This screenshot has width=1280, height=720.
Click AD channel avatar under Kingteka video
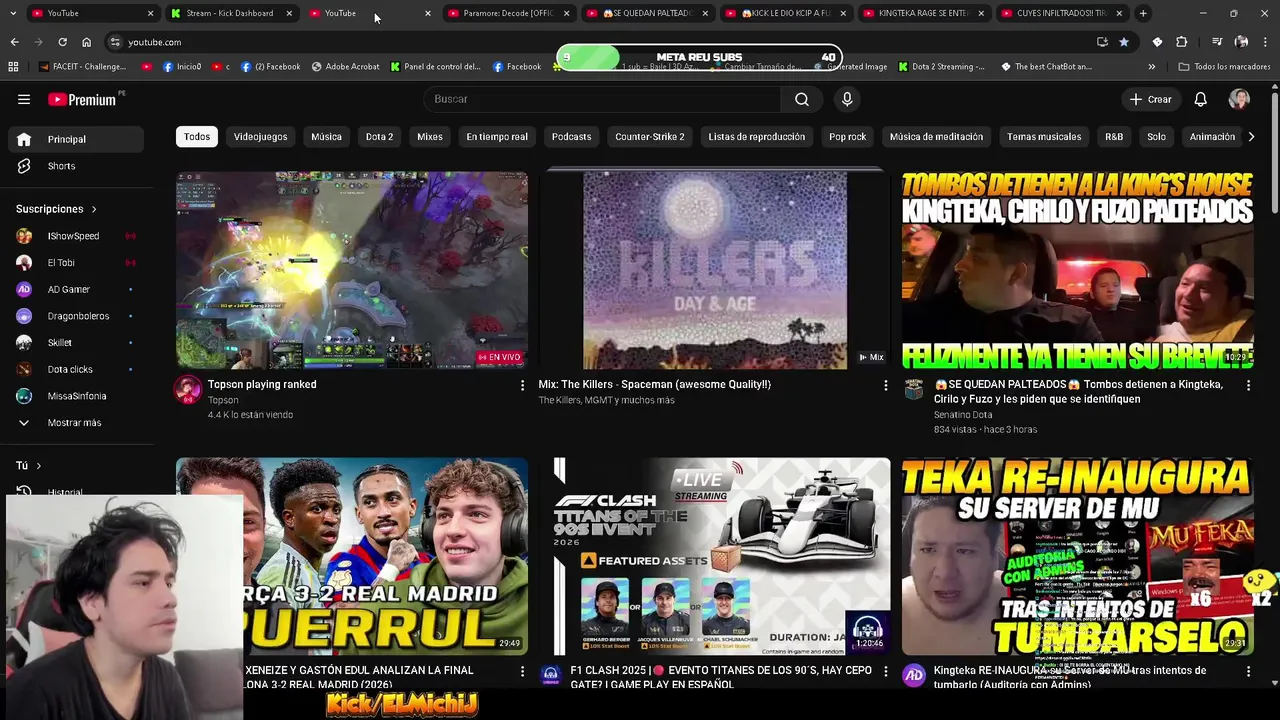coord(914,676)
